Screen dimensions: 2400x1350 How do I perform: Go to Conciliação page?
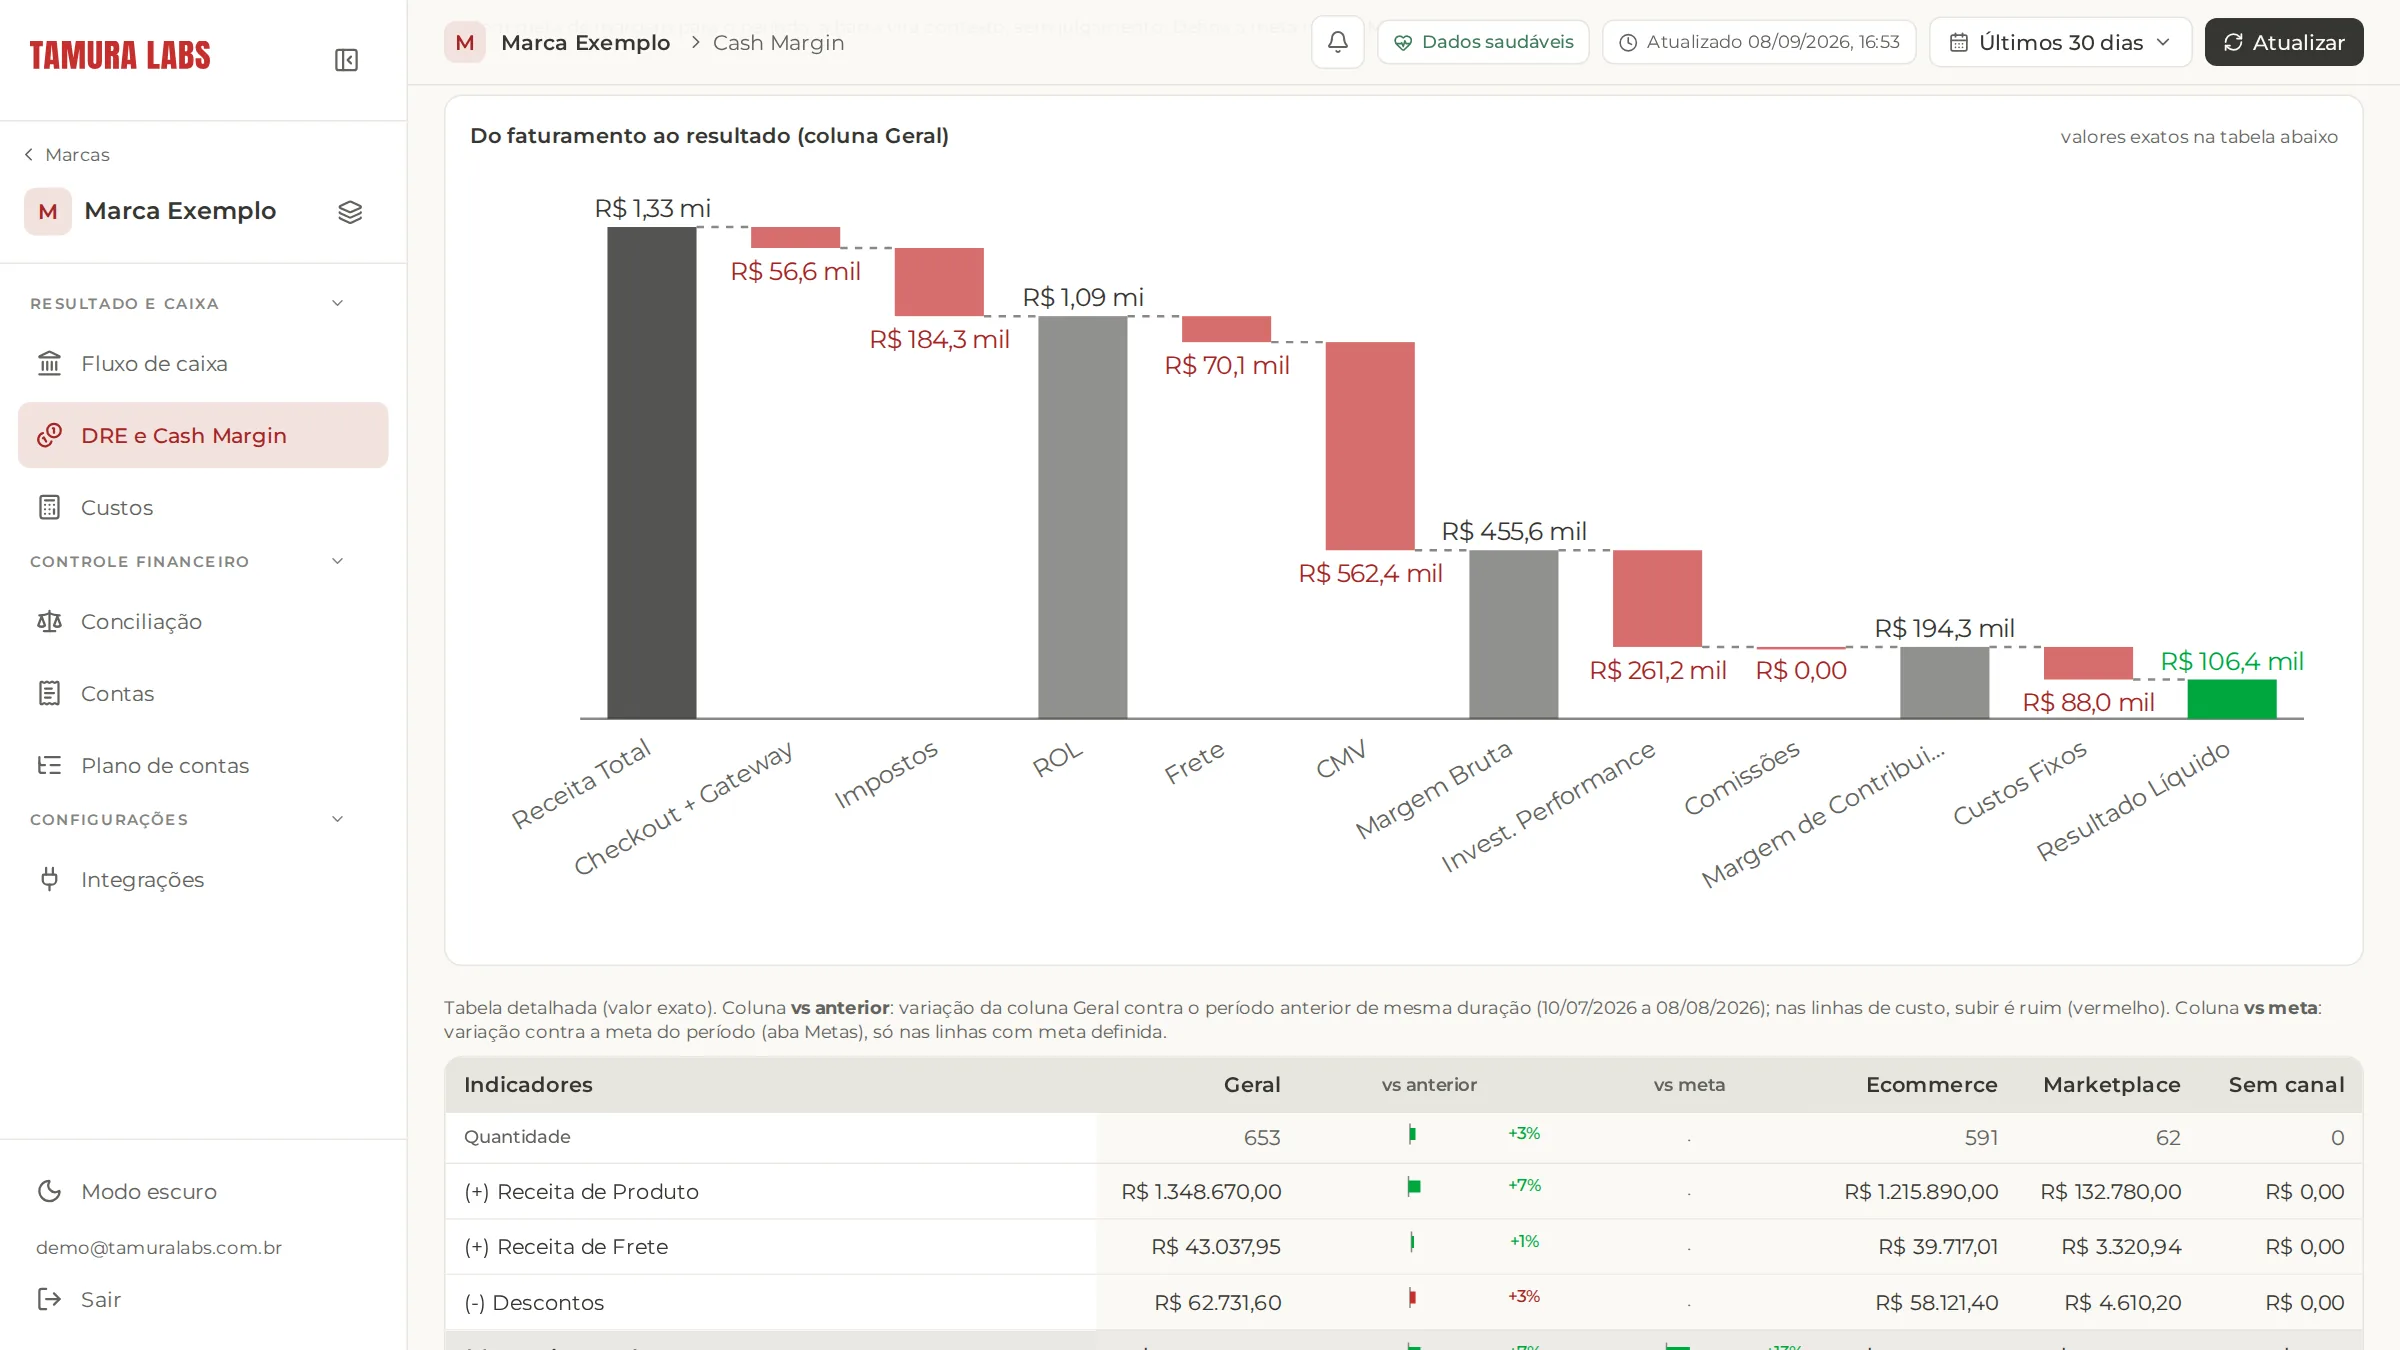(203, 621)
